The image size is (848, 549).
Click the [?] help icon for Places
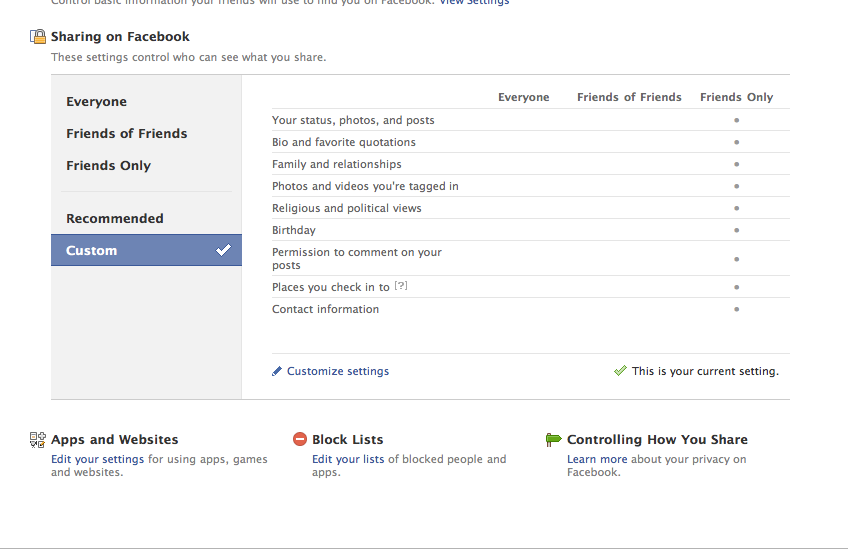pyautogui.click(x=401, y=286)
